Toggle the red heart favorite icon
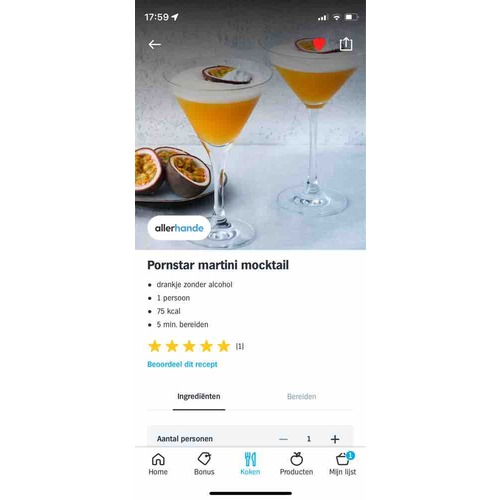Viewport: 500px width, 500px height. click(x=319, y=45)
